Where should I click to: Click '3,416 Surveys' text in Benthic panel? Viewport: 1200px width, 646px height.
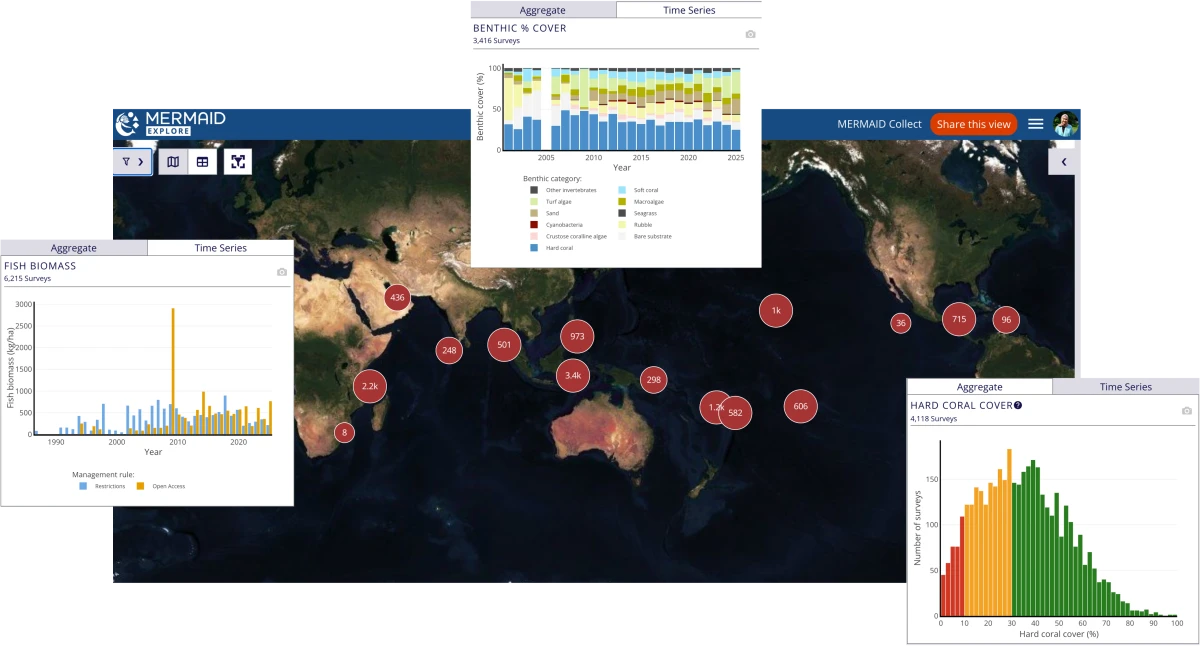[x=496, y=40]
